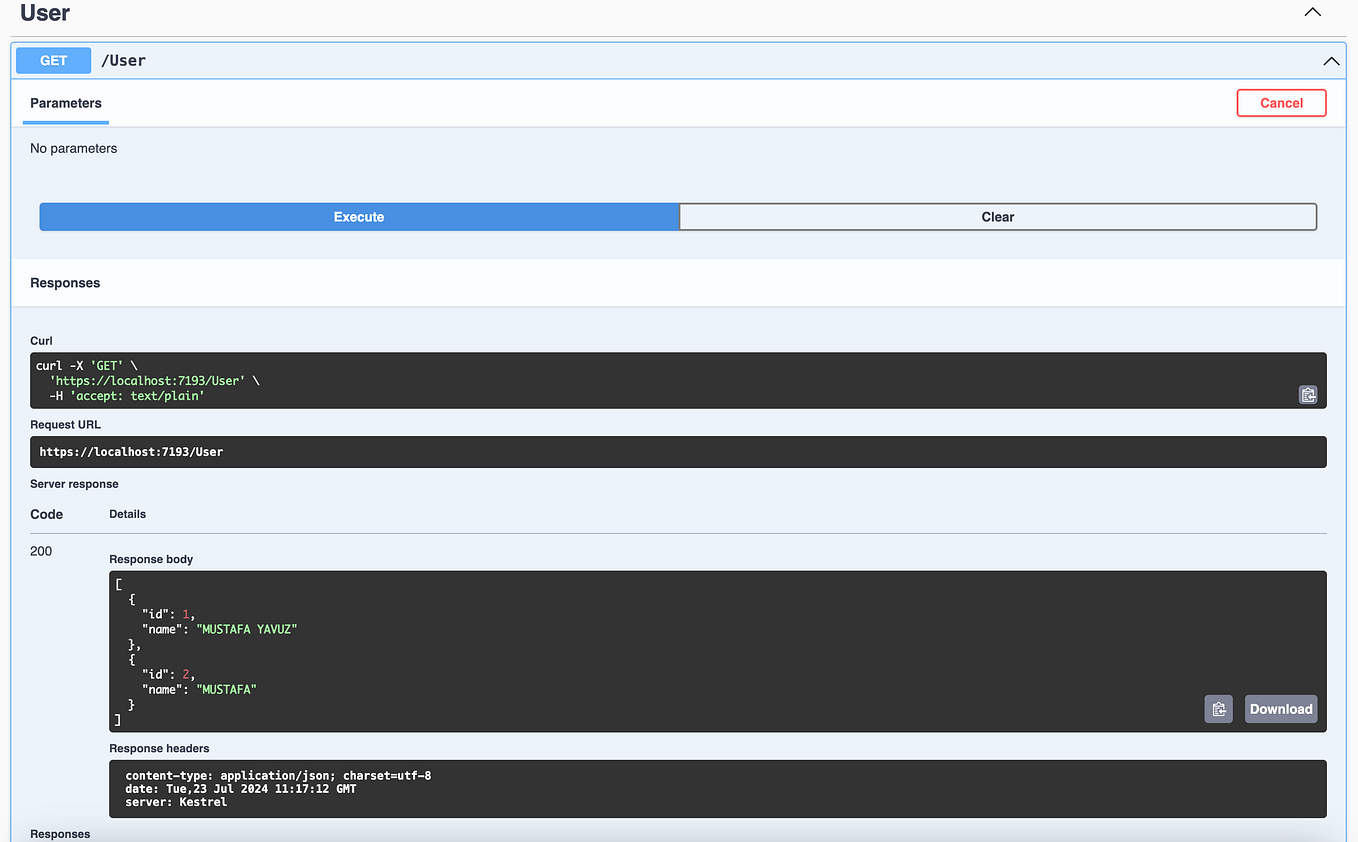Click the Cancel button

tap(1281, 102)
